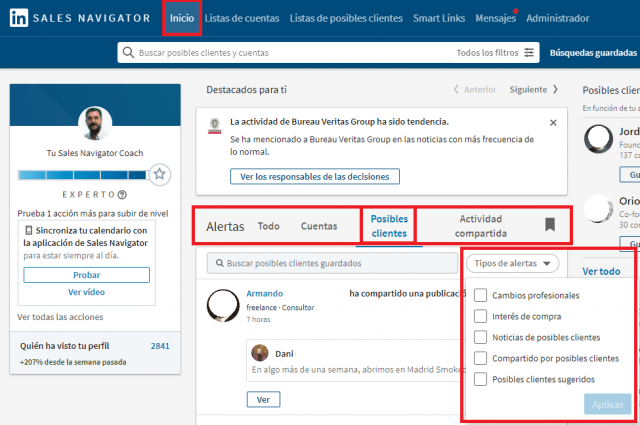Click the star badge on coach progress
Viewport: 640px width, 425px height.
(x=160, y=174)
